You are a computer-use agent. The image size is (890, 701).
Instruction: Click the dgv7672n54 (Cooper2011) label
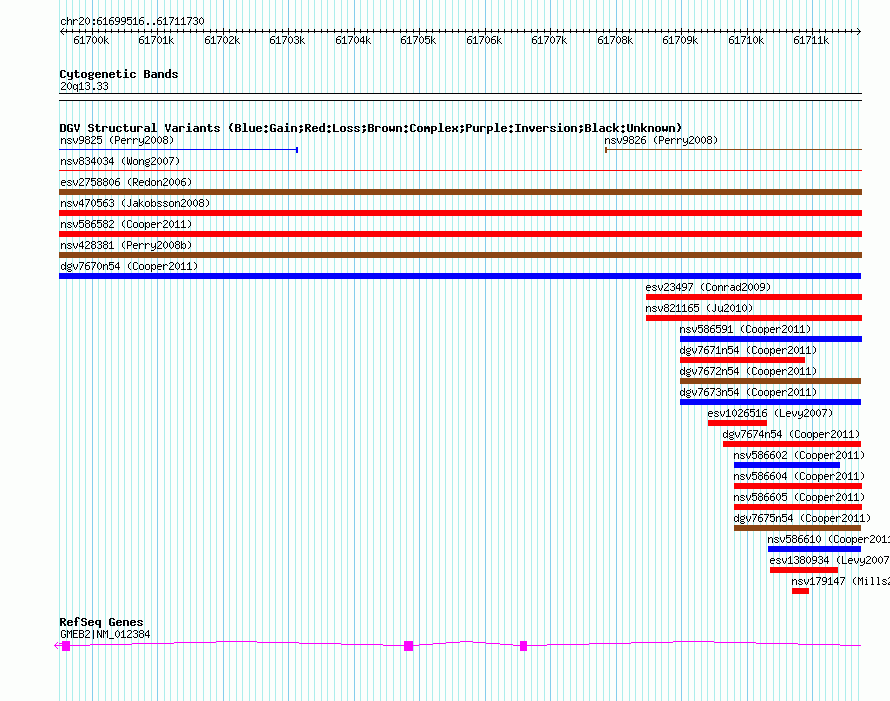pyautogui.click(x=748, y=371)
